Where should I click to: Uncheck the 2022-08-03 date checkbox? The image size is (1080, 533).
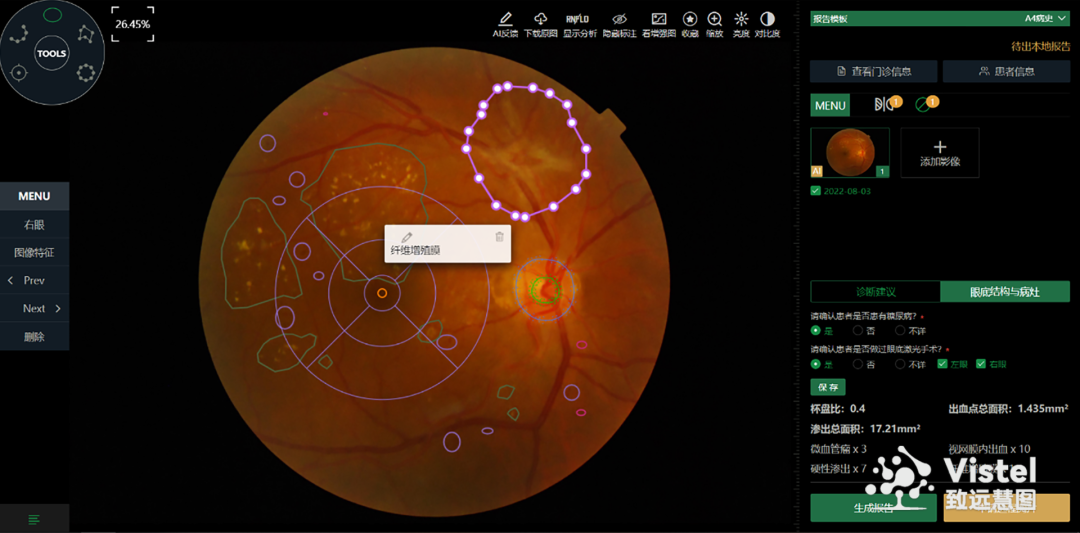coord(816,191)
